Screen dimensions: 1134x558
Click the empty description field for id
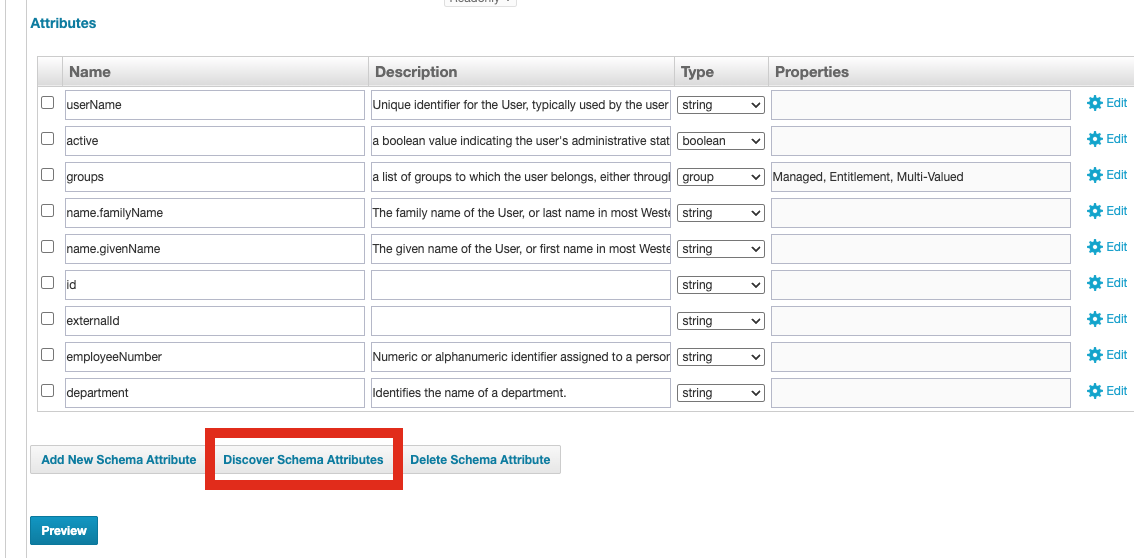tap(520, 285)
